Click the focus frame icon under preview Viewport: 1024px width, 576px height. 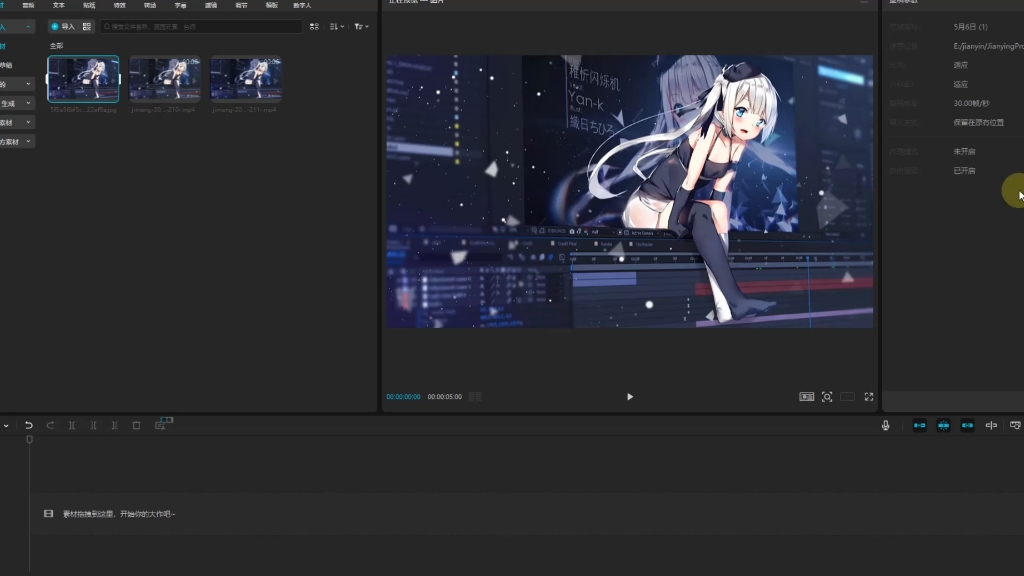coord(827,396)
